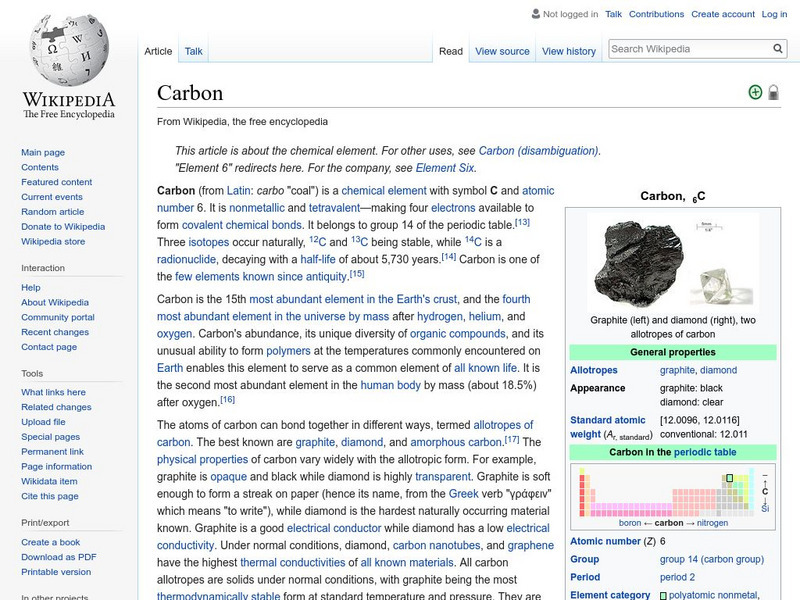Open few elements known since antiquity
Screen dimensions: 800x600
point(261,277)
